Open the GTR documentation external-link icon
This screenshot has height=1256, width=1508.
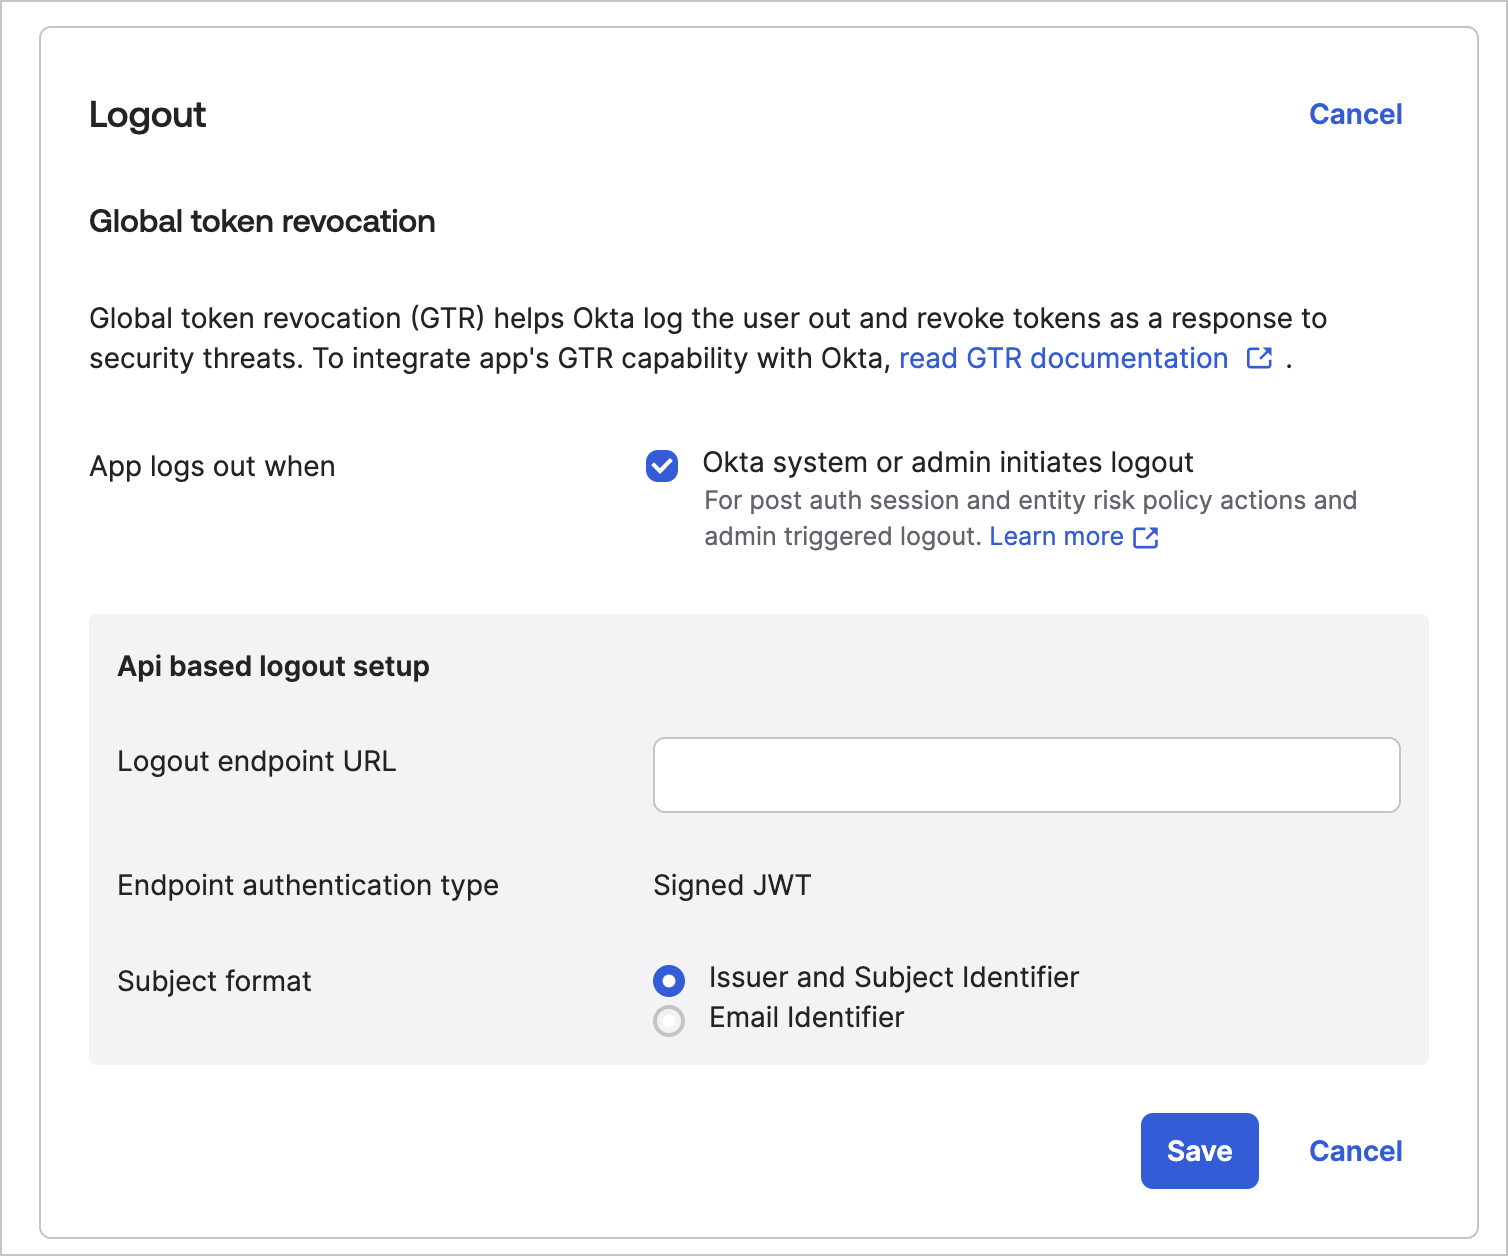(1259, 358)
